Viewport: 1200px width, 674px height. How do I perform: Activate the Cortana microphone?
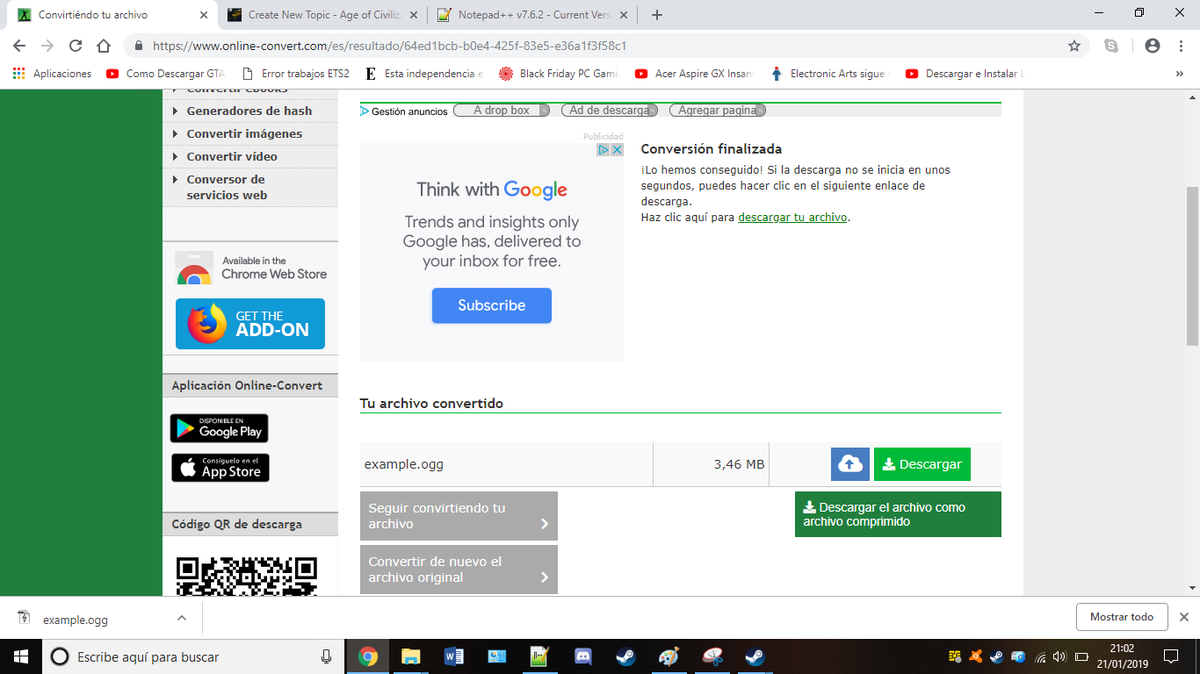pos(326,657)
